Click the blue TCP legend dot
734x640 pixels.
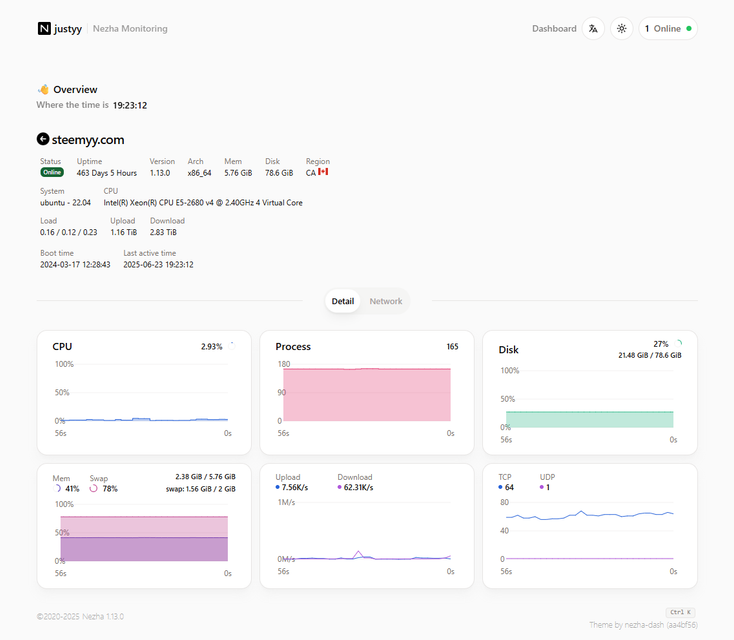pos(501,488)
